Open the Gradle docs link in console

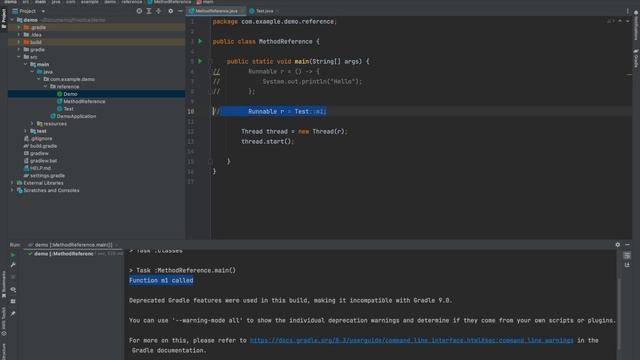coord(411,340)
